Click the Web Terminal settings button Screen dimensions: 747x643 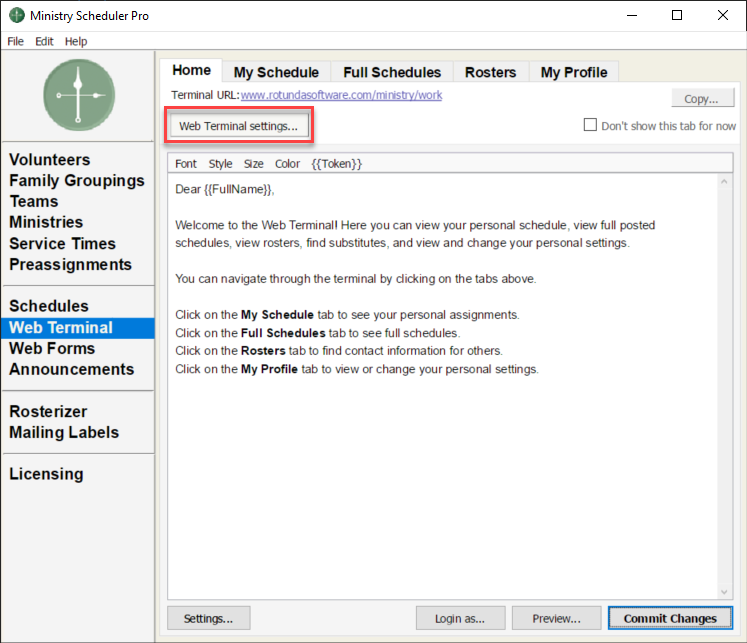click(238, 126)
